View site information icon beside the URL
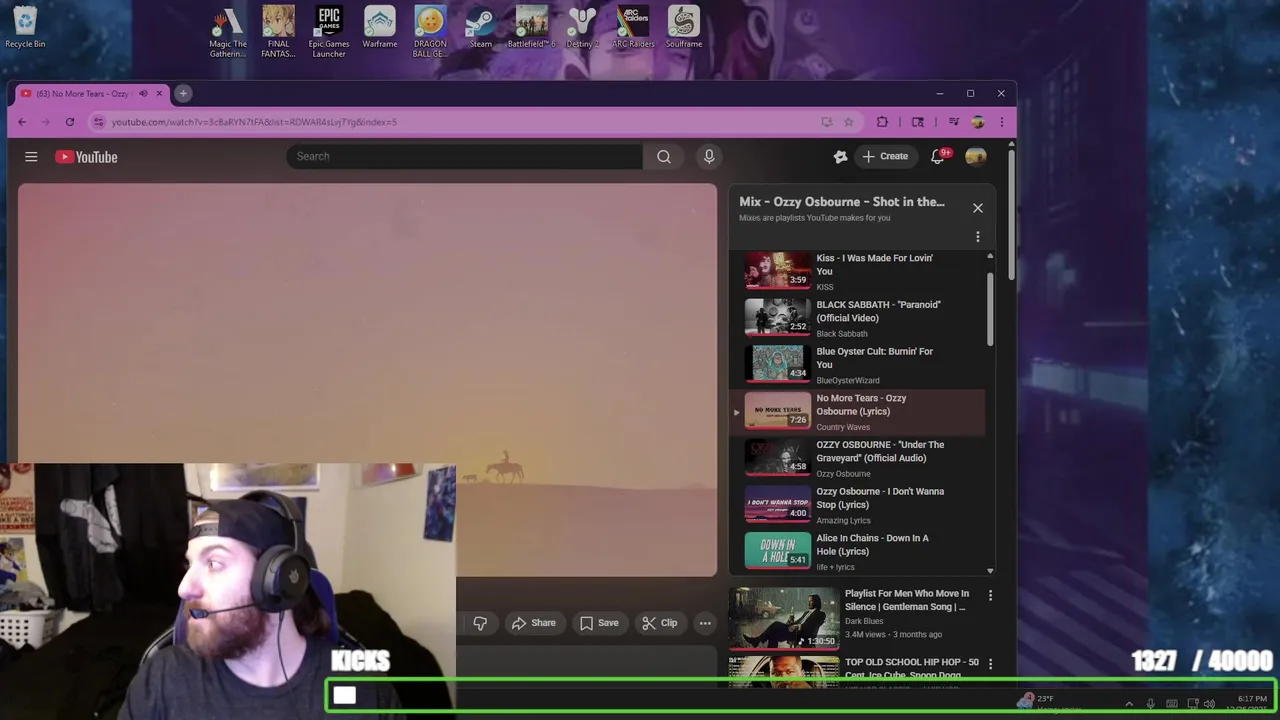1280x720 pixels. click(x=98, y=122)
